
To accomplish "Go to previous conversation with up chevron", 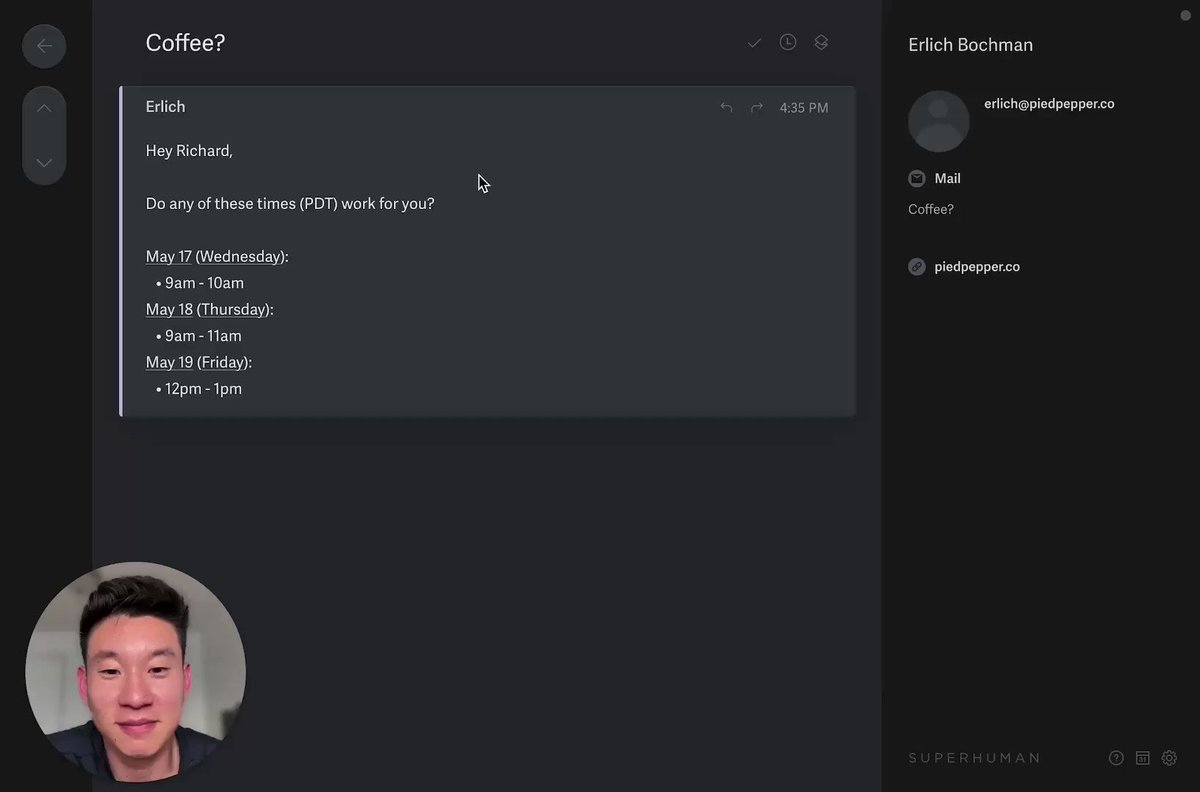I will pyautogui.click(x=44, y=108).
